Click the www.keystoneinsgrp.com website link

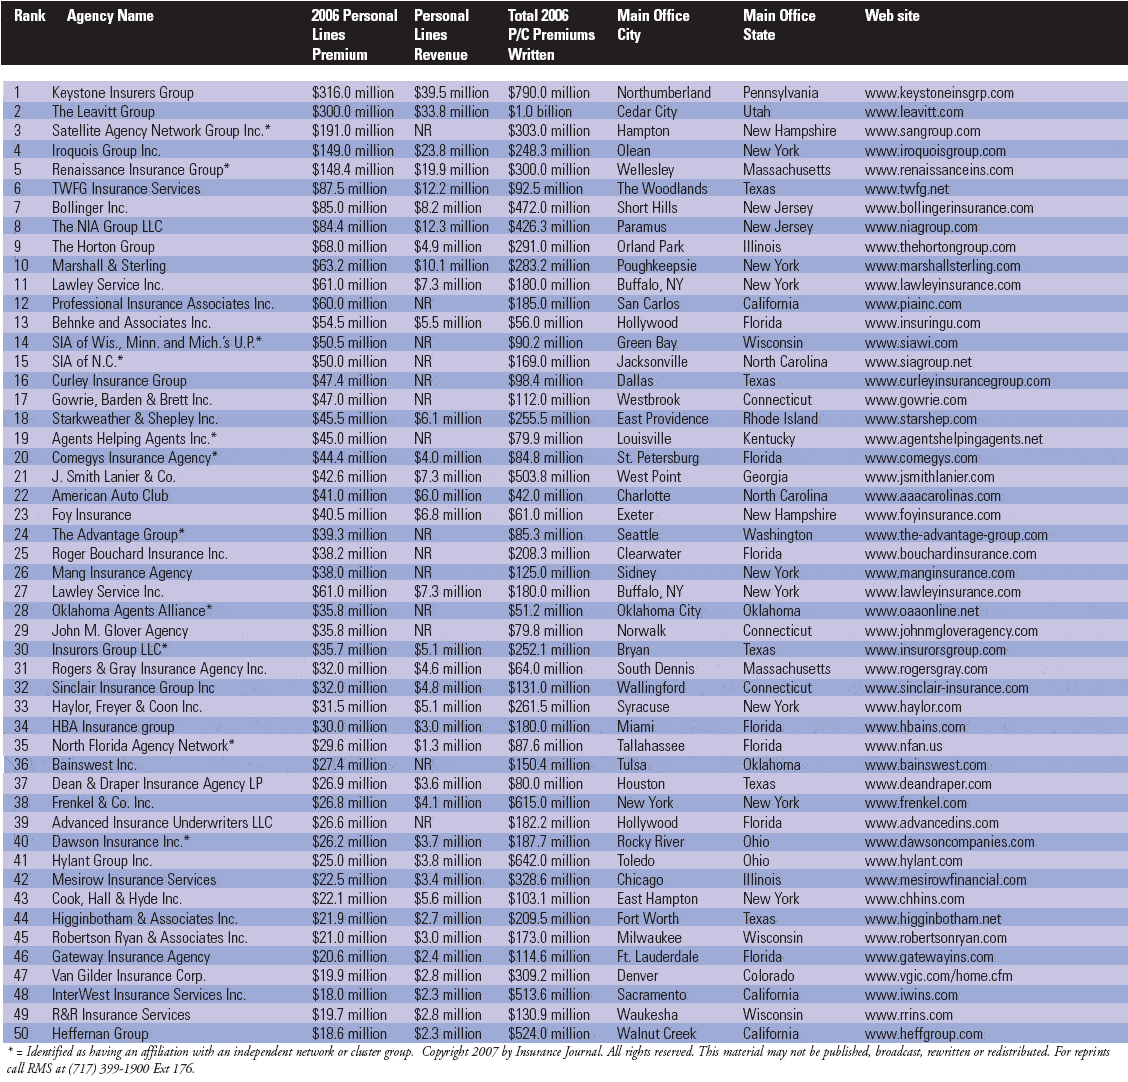tap(938, 93)
